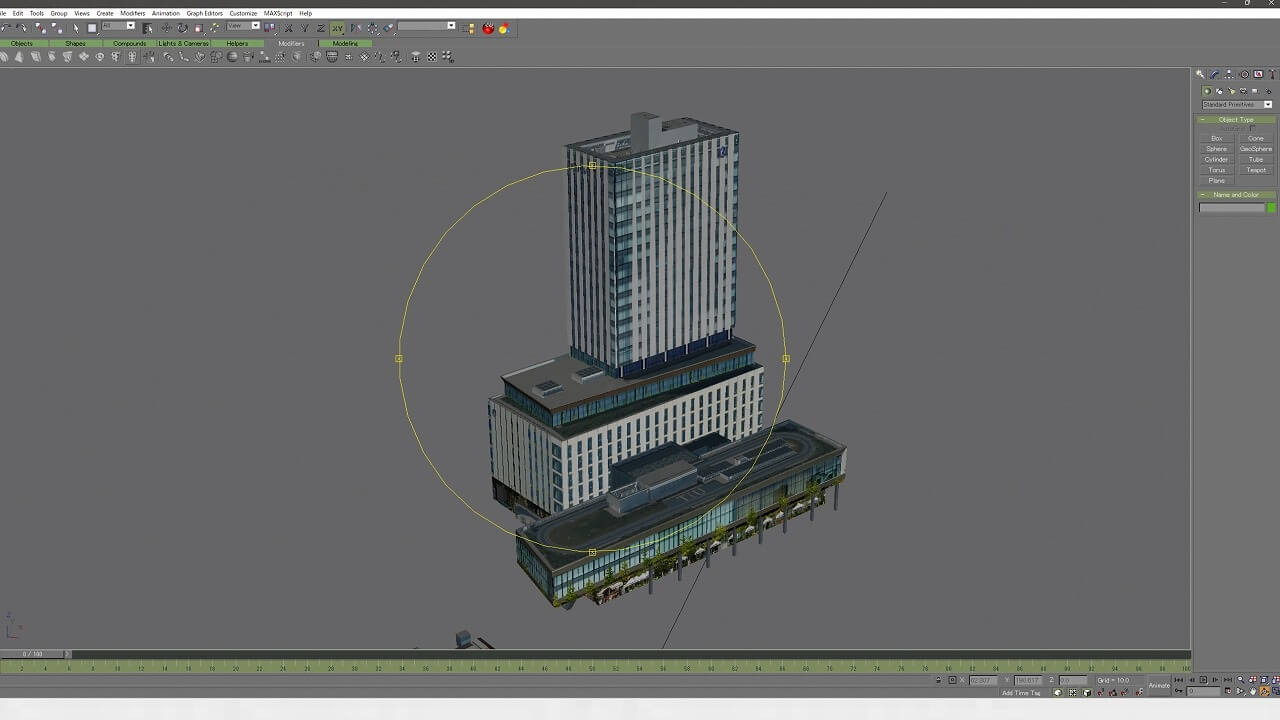The height and width of the screenshot is (720, 1280).
Task: Select the Move transform tool
Action: (166, 28)
